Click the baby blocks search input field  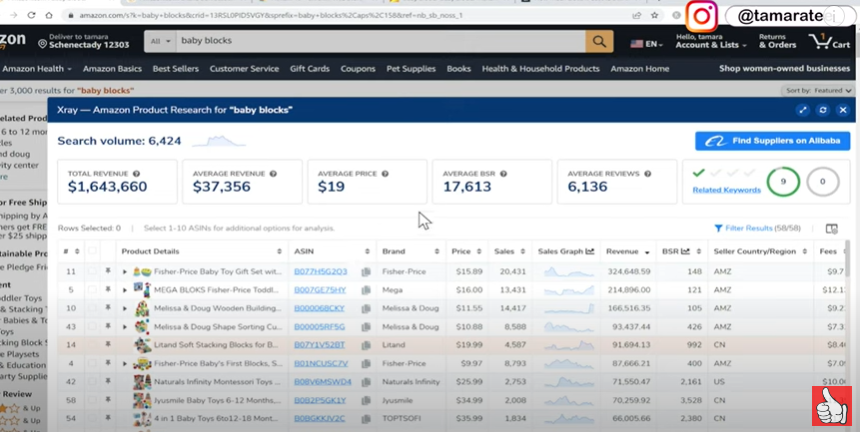(381, 41)
